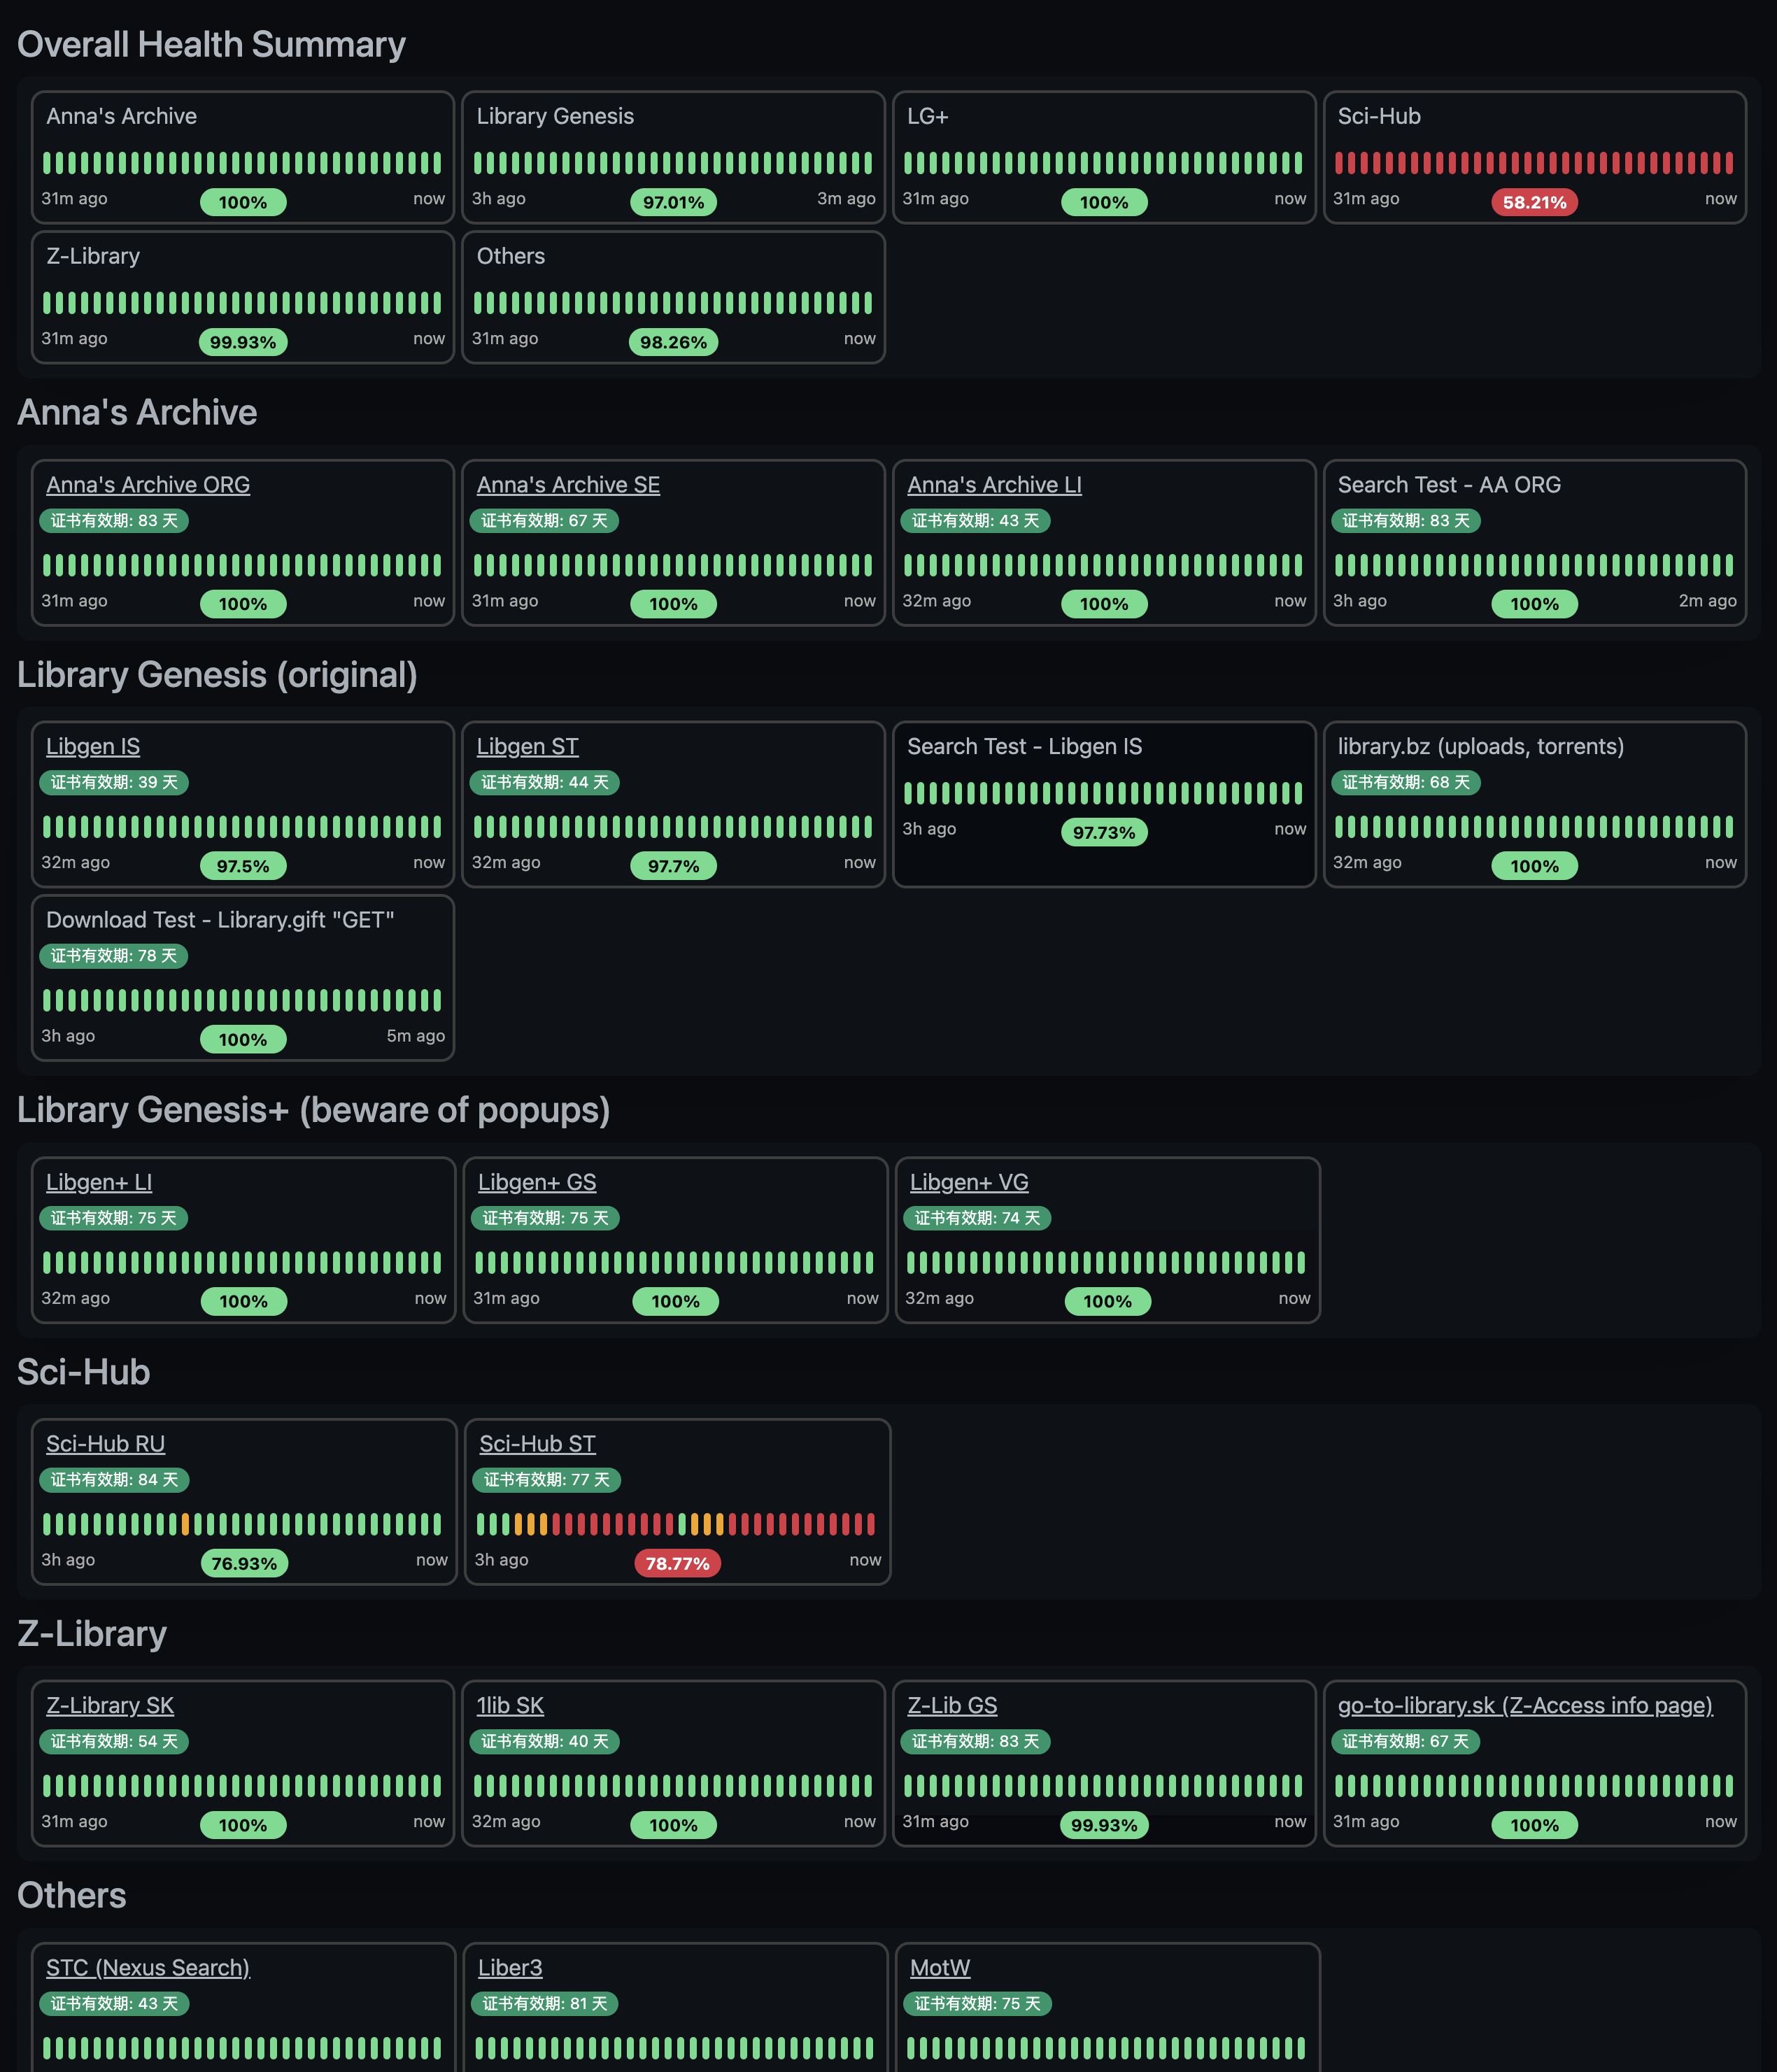Image resolution: width=1777 pixels, height=2072 pixels.
Task: Click the Z-Lib GS 99.93% badge
Action: (x=1104, y=1825)
